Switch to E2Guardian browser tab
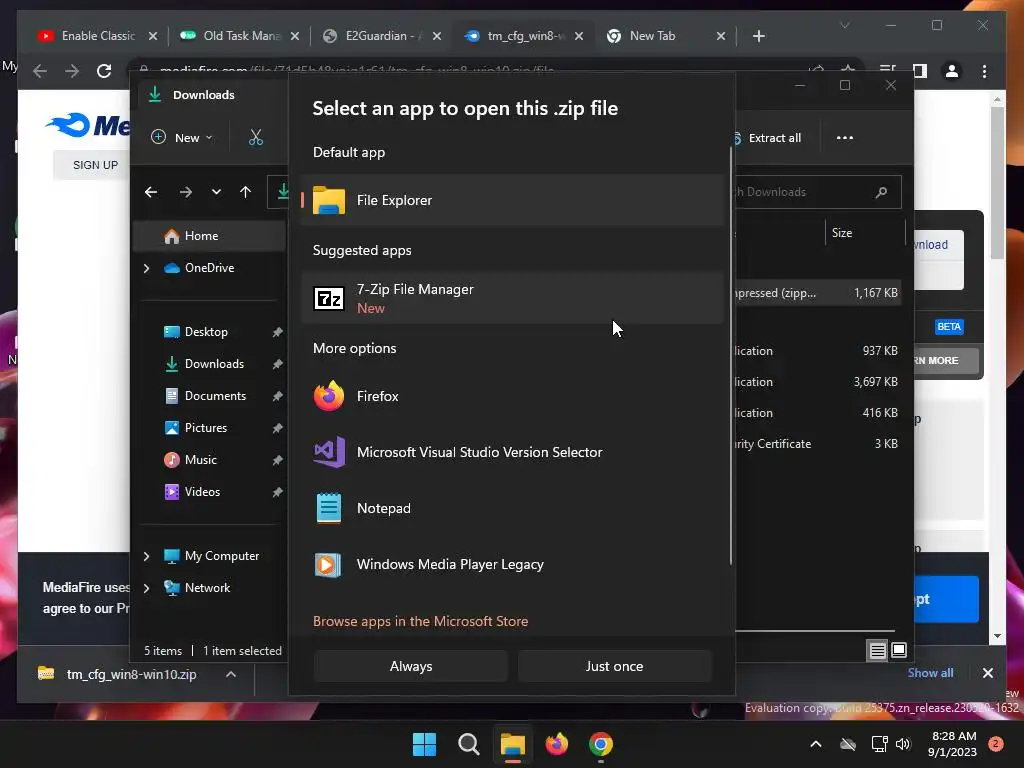 point(383,36)
